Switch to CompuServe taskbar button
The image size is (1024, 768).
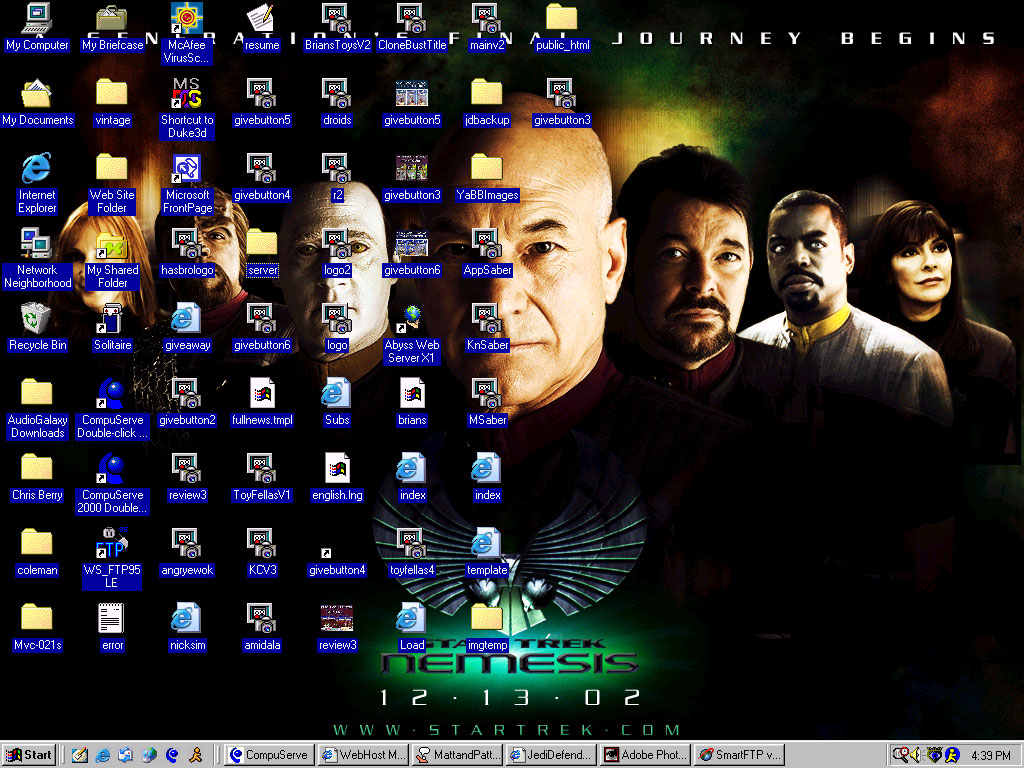click(x=270, y=755)
